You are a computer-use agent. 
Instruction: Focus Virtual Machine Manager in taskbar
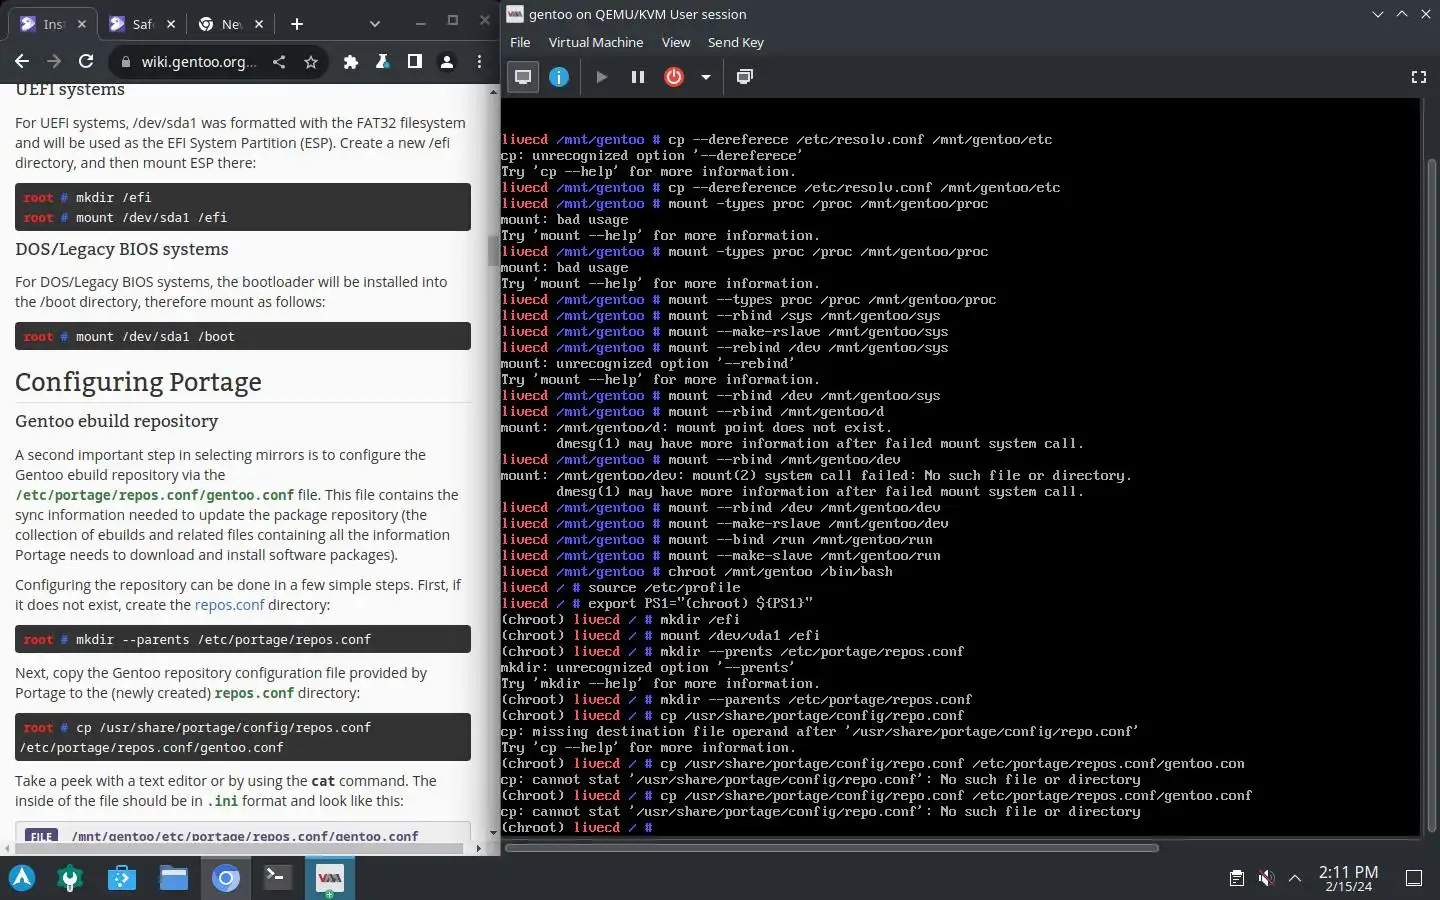pos(329,878)
